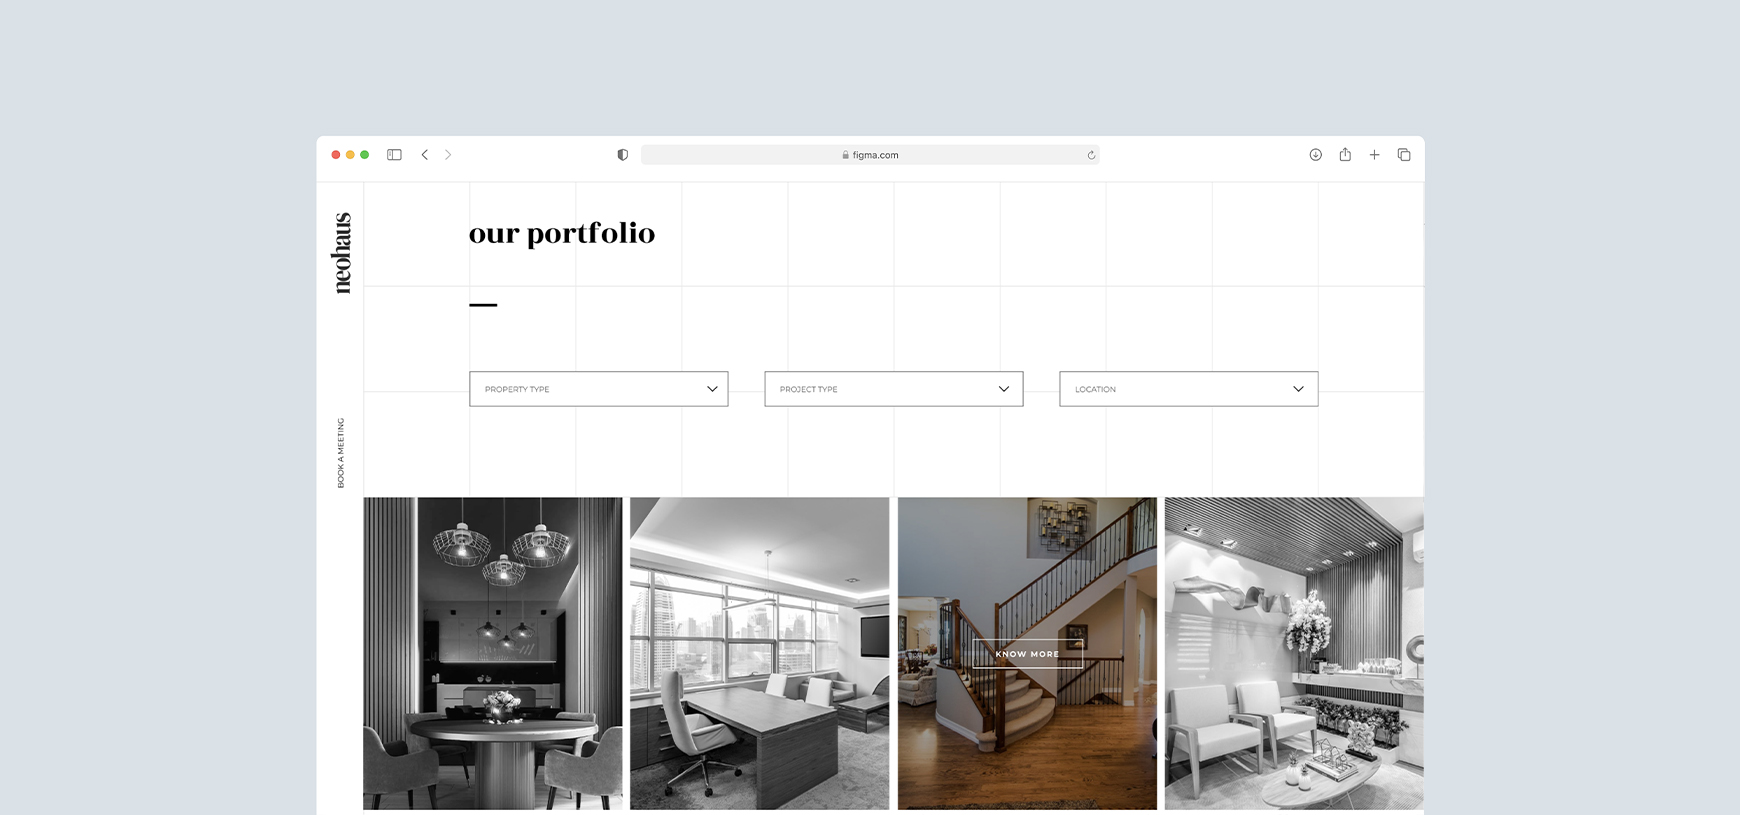Image resolution: width=1740 pixels, height=815 pixels.
Task: Click the share icon in toolbar
Action: point(1345,154)
